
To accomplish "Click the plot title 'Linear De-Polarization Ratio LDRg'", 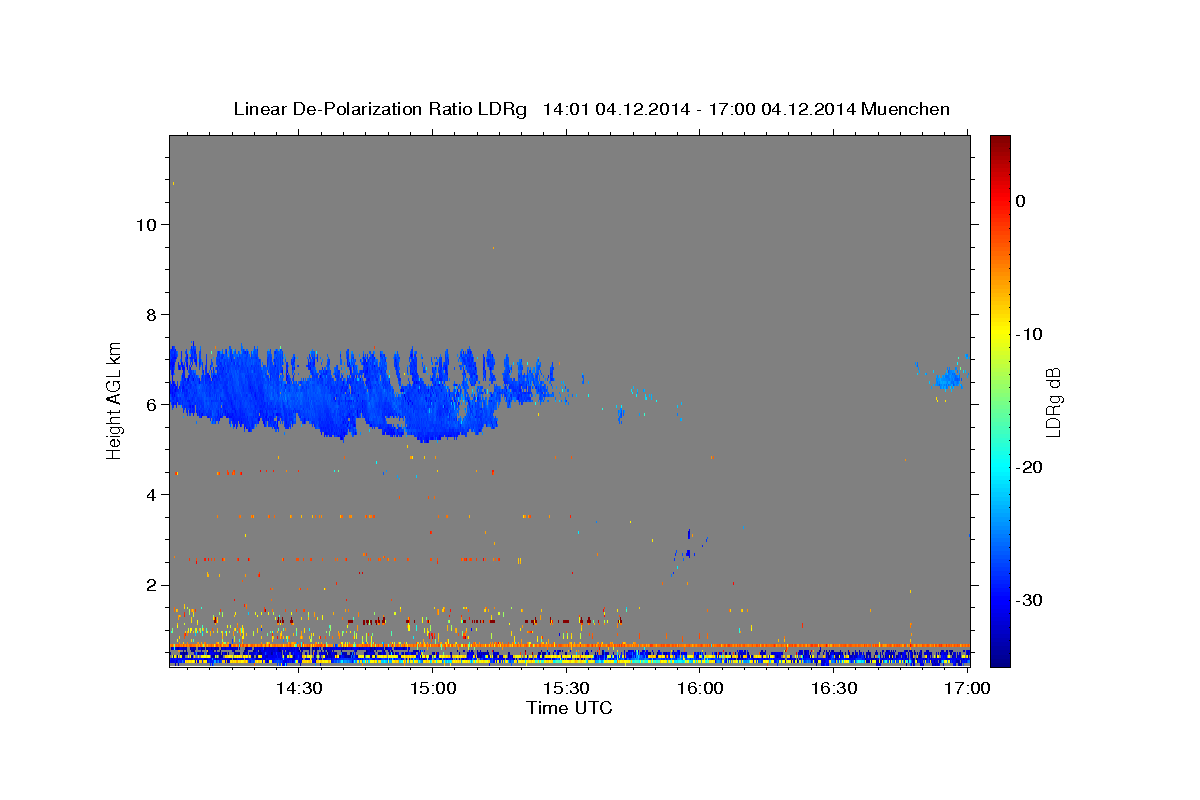I will coord(379,109).
